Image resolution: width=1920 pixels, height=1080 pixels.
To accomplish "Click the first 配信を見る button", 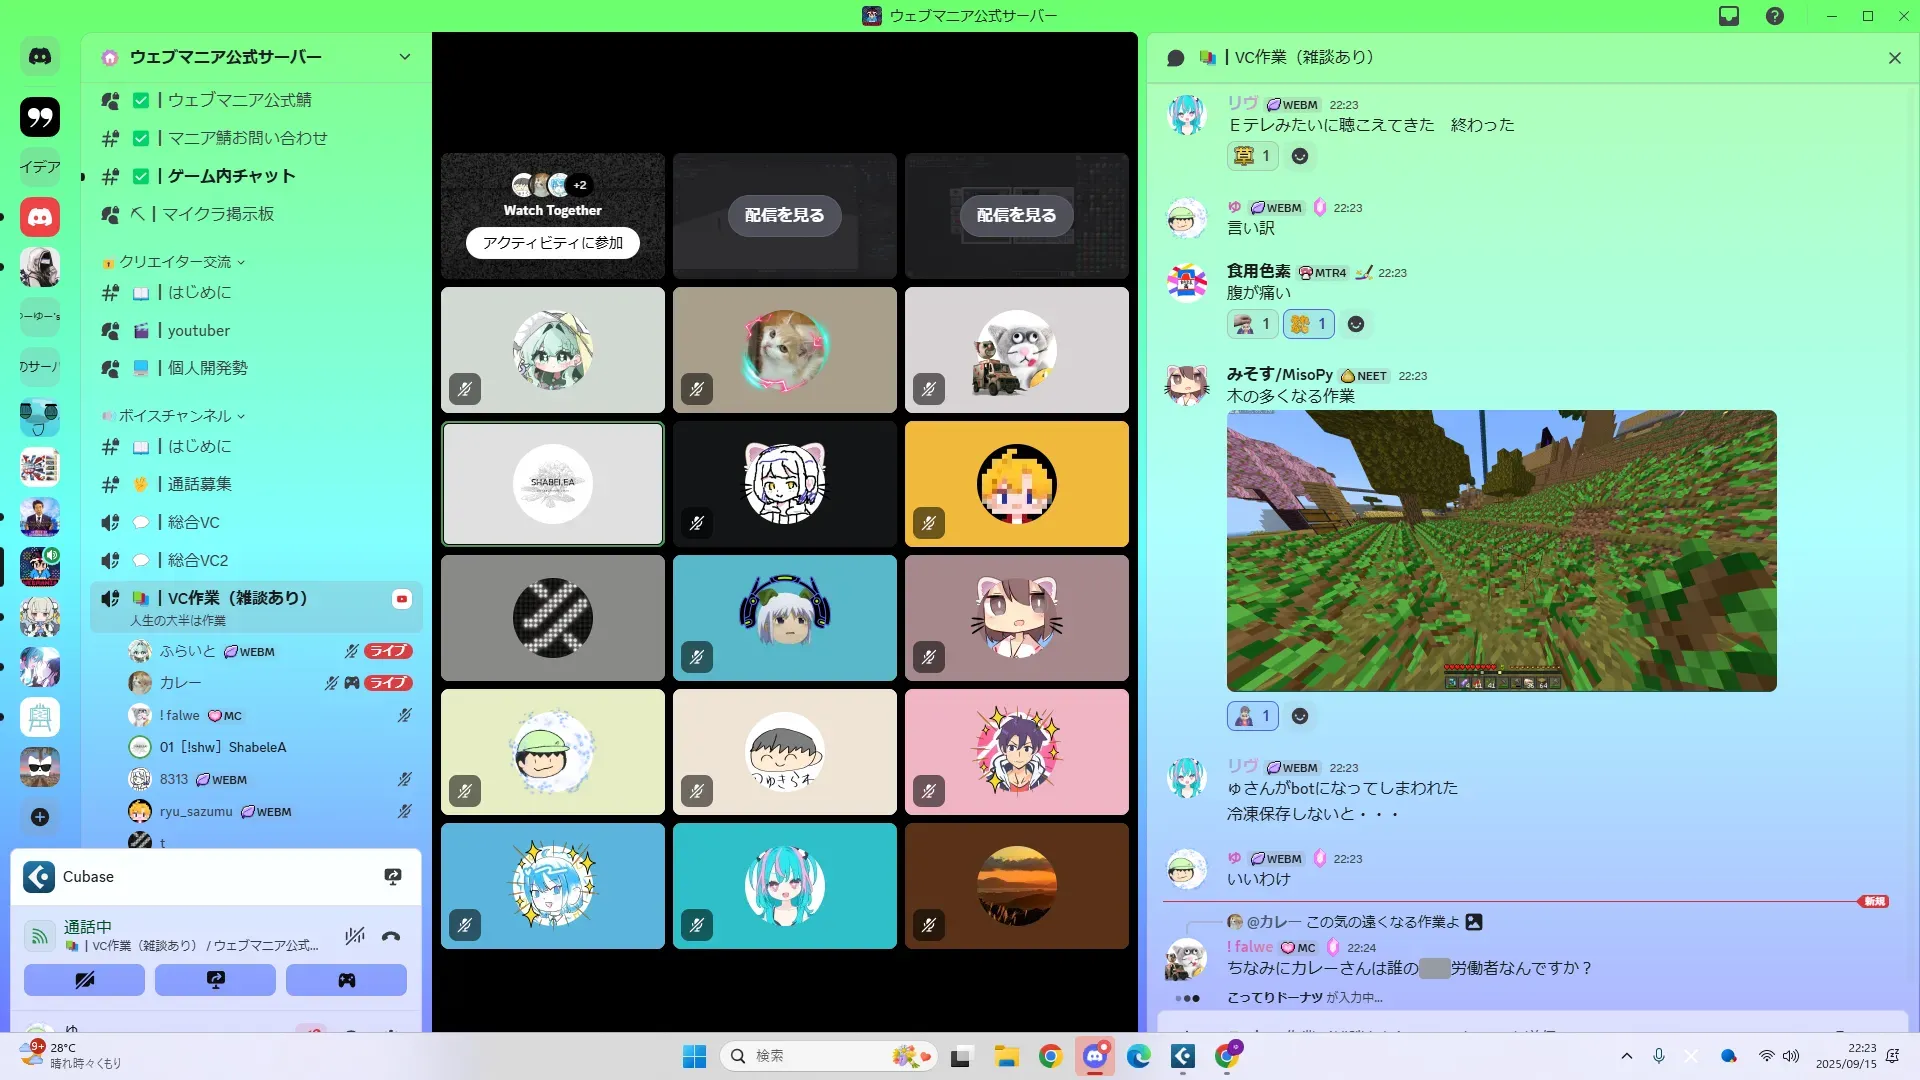I will pos(784,215).
